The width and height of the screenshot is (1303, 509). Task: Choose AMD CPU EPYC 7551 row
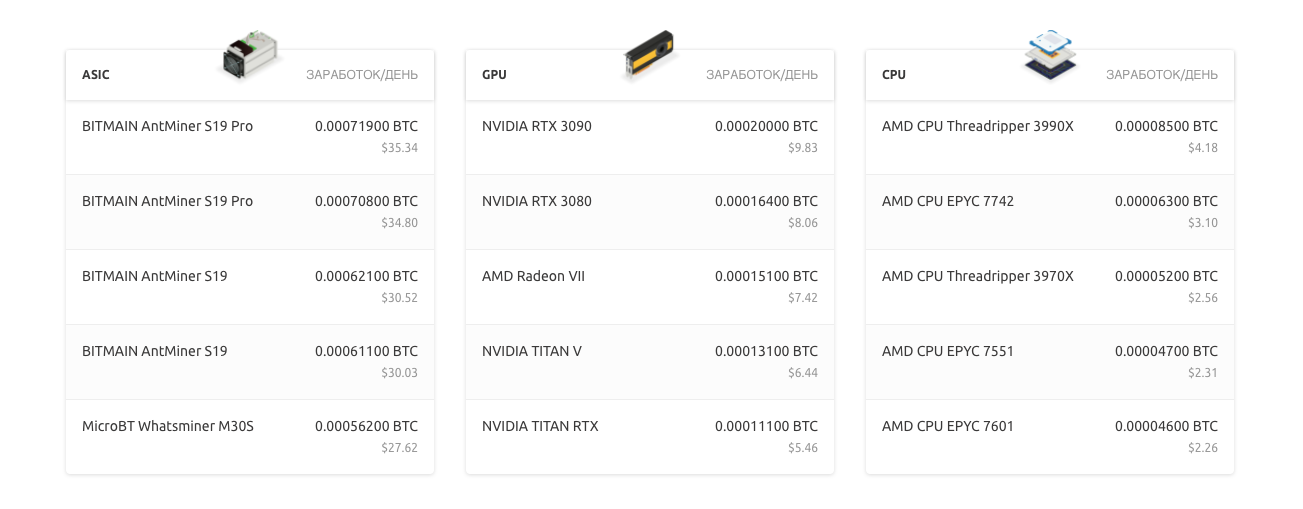click(x=948, y=352)
